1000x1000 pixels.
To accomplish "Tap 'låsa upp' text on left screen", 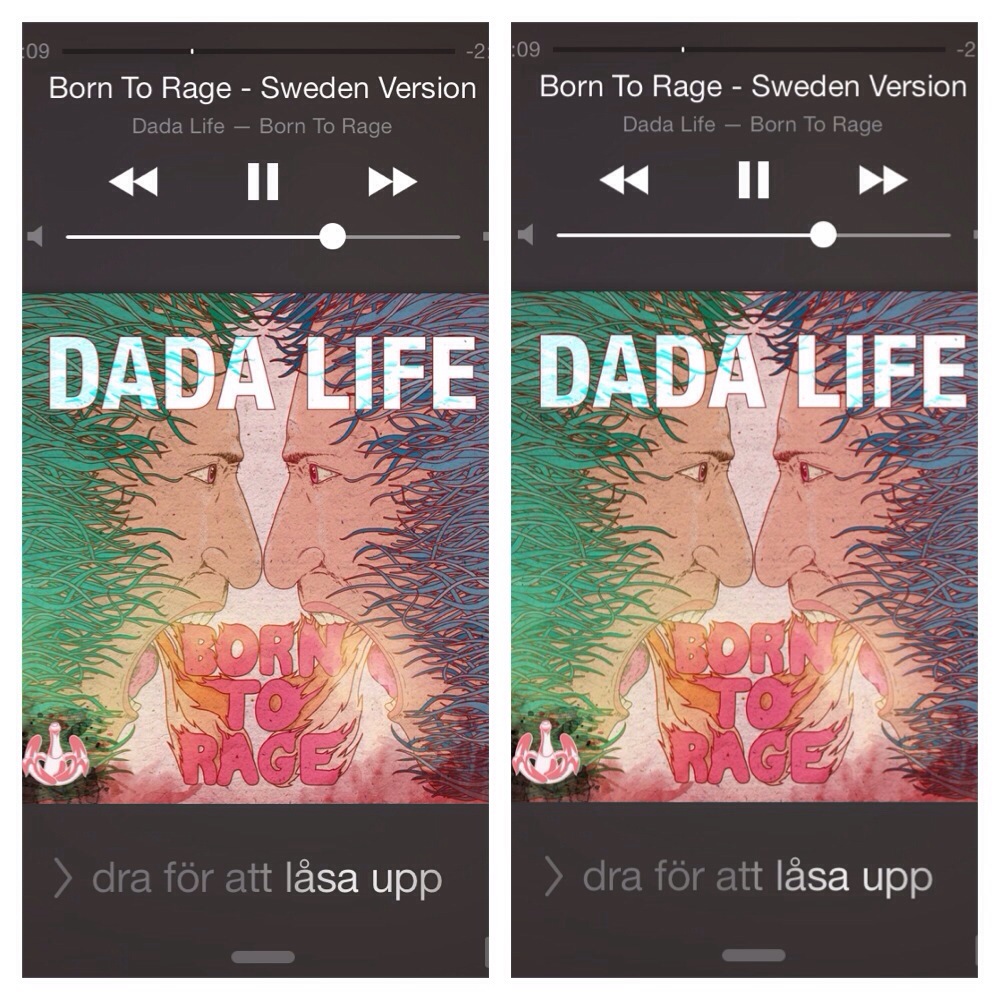I will (x=364, y=879).
